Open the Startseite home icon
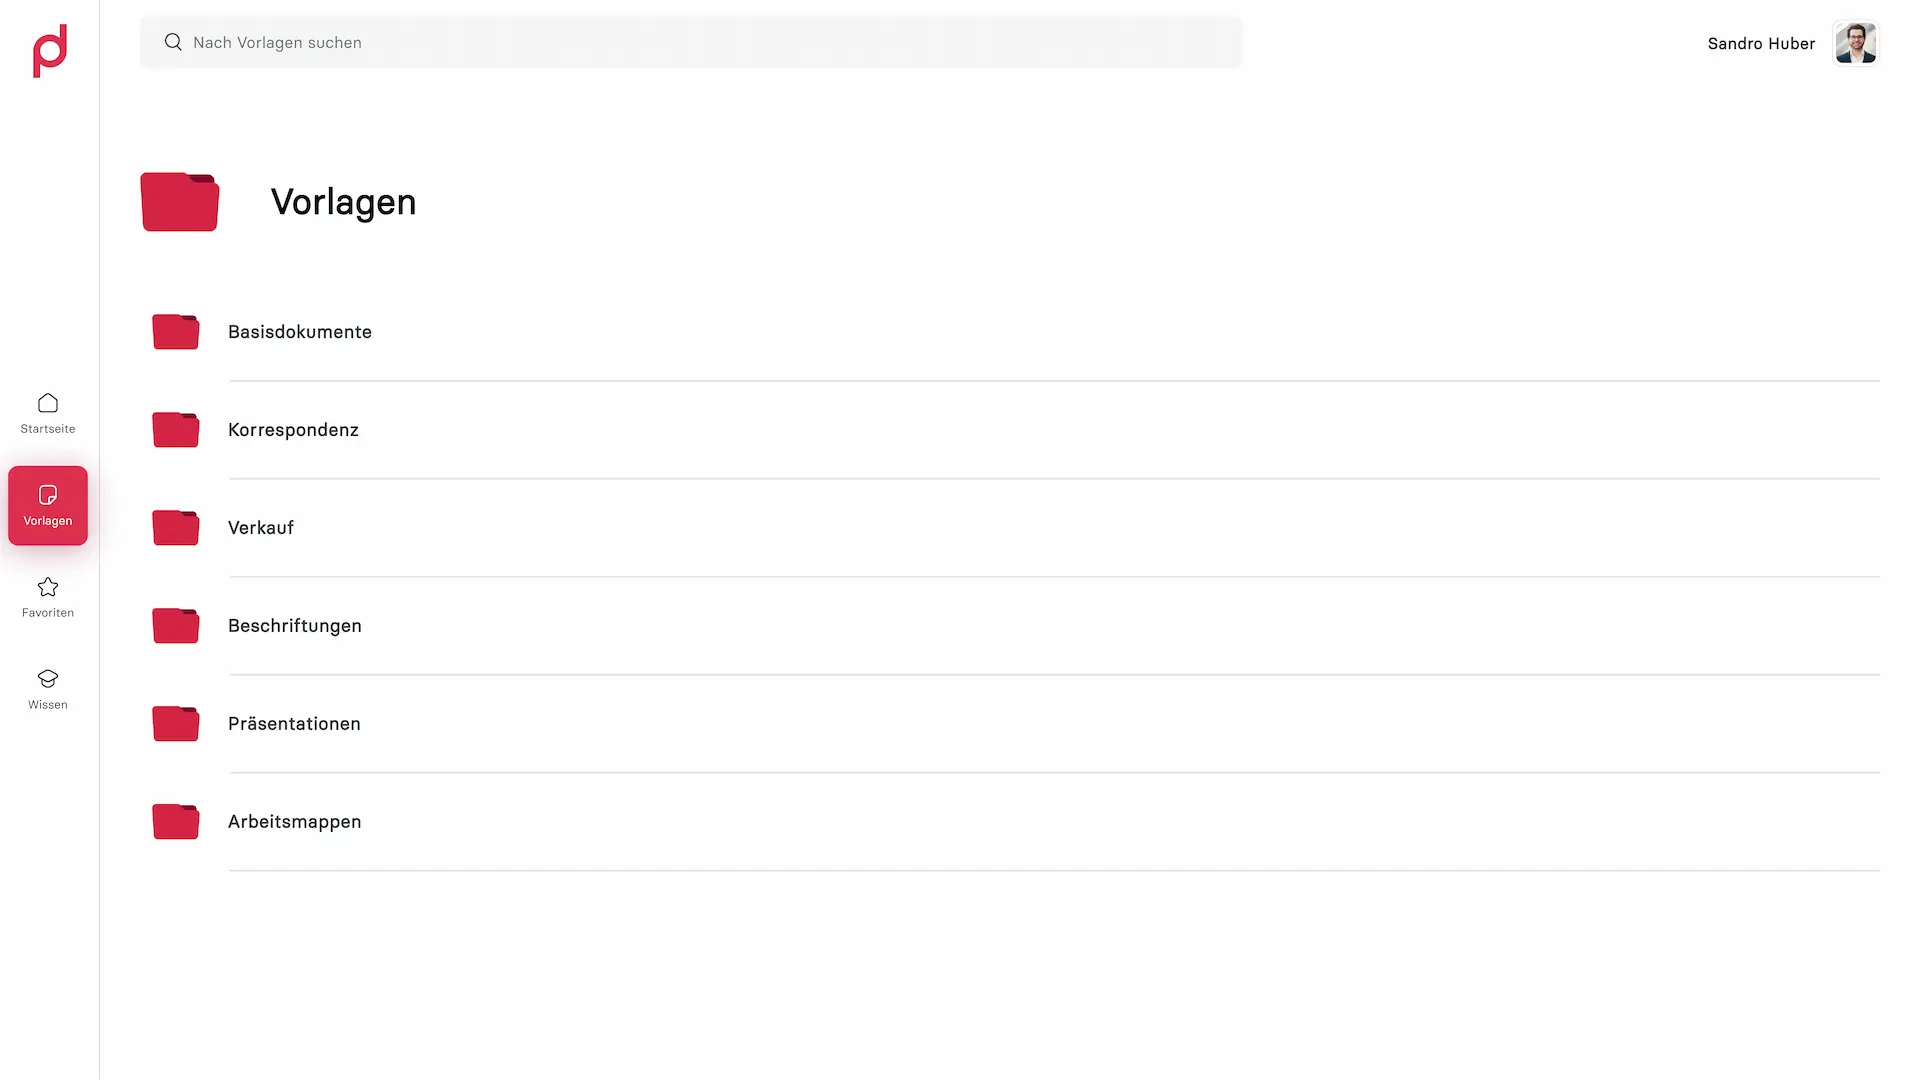Screen dimensions: 1920x1080 click(x=48, y=403)
